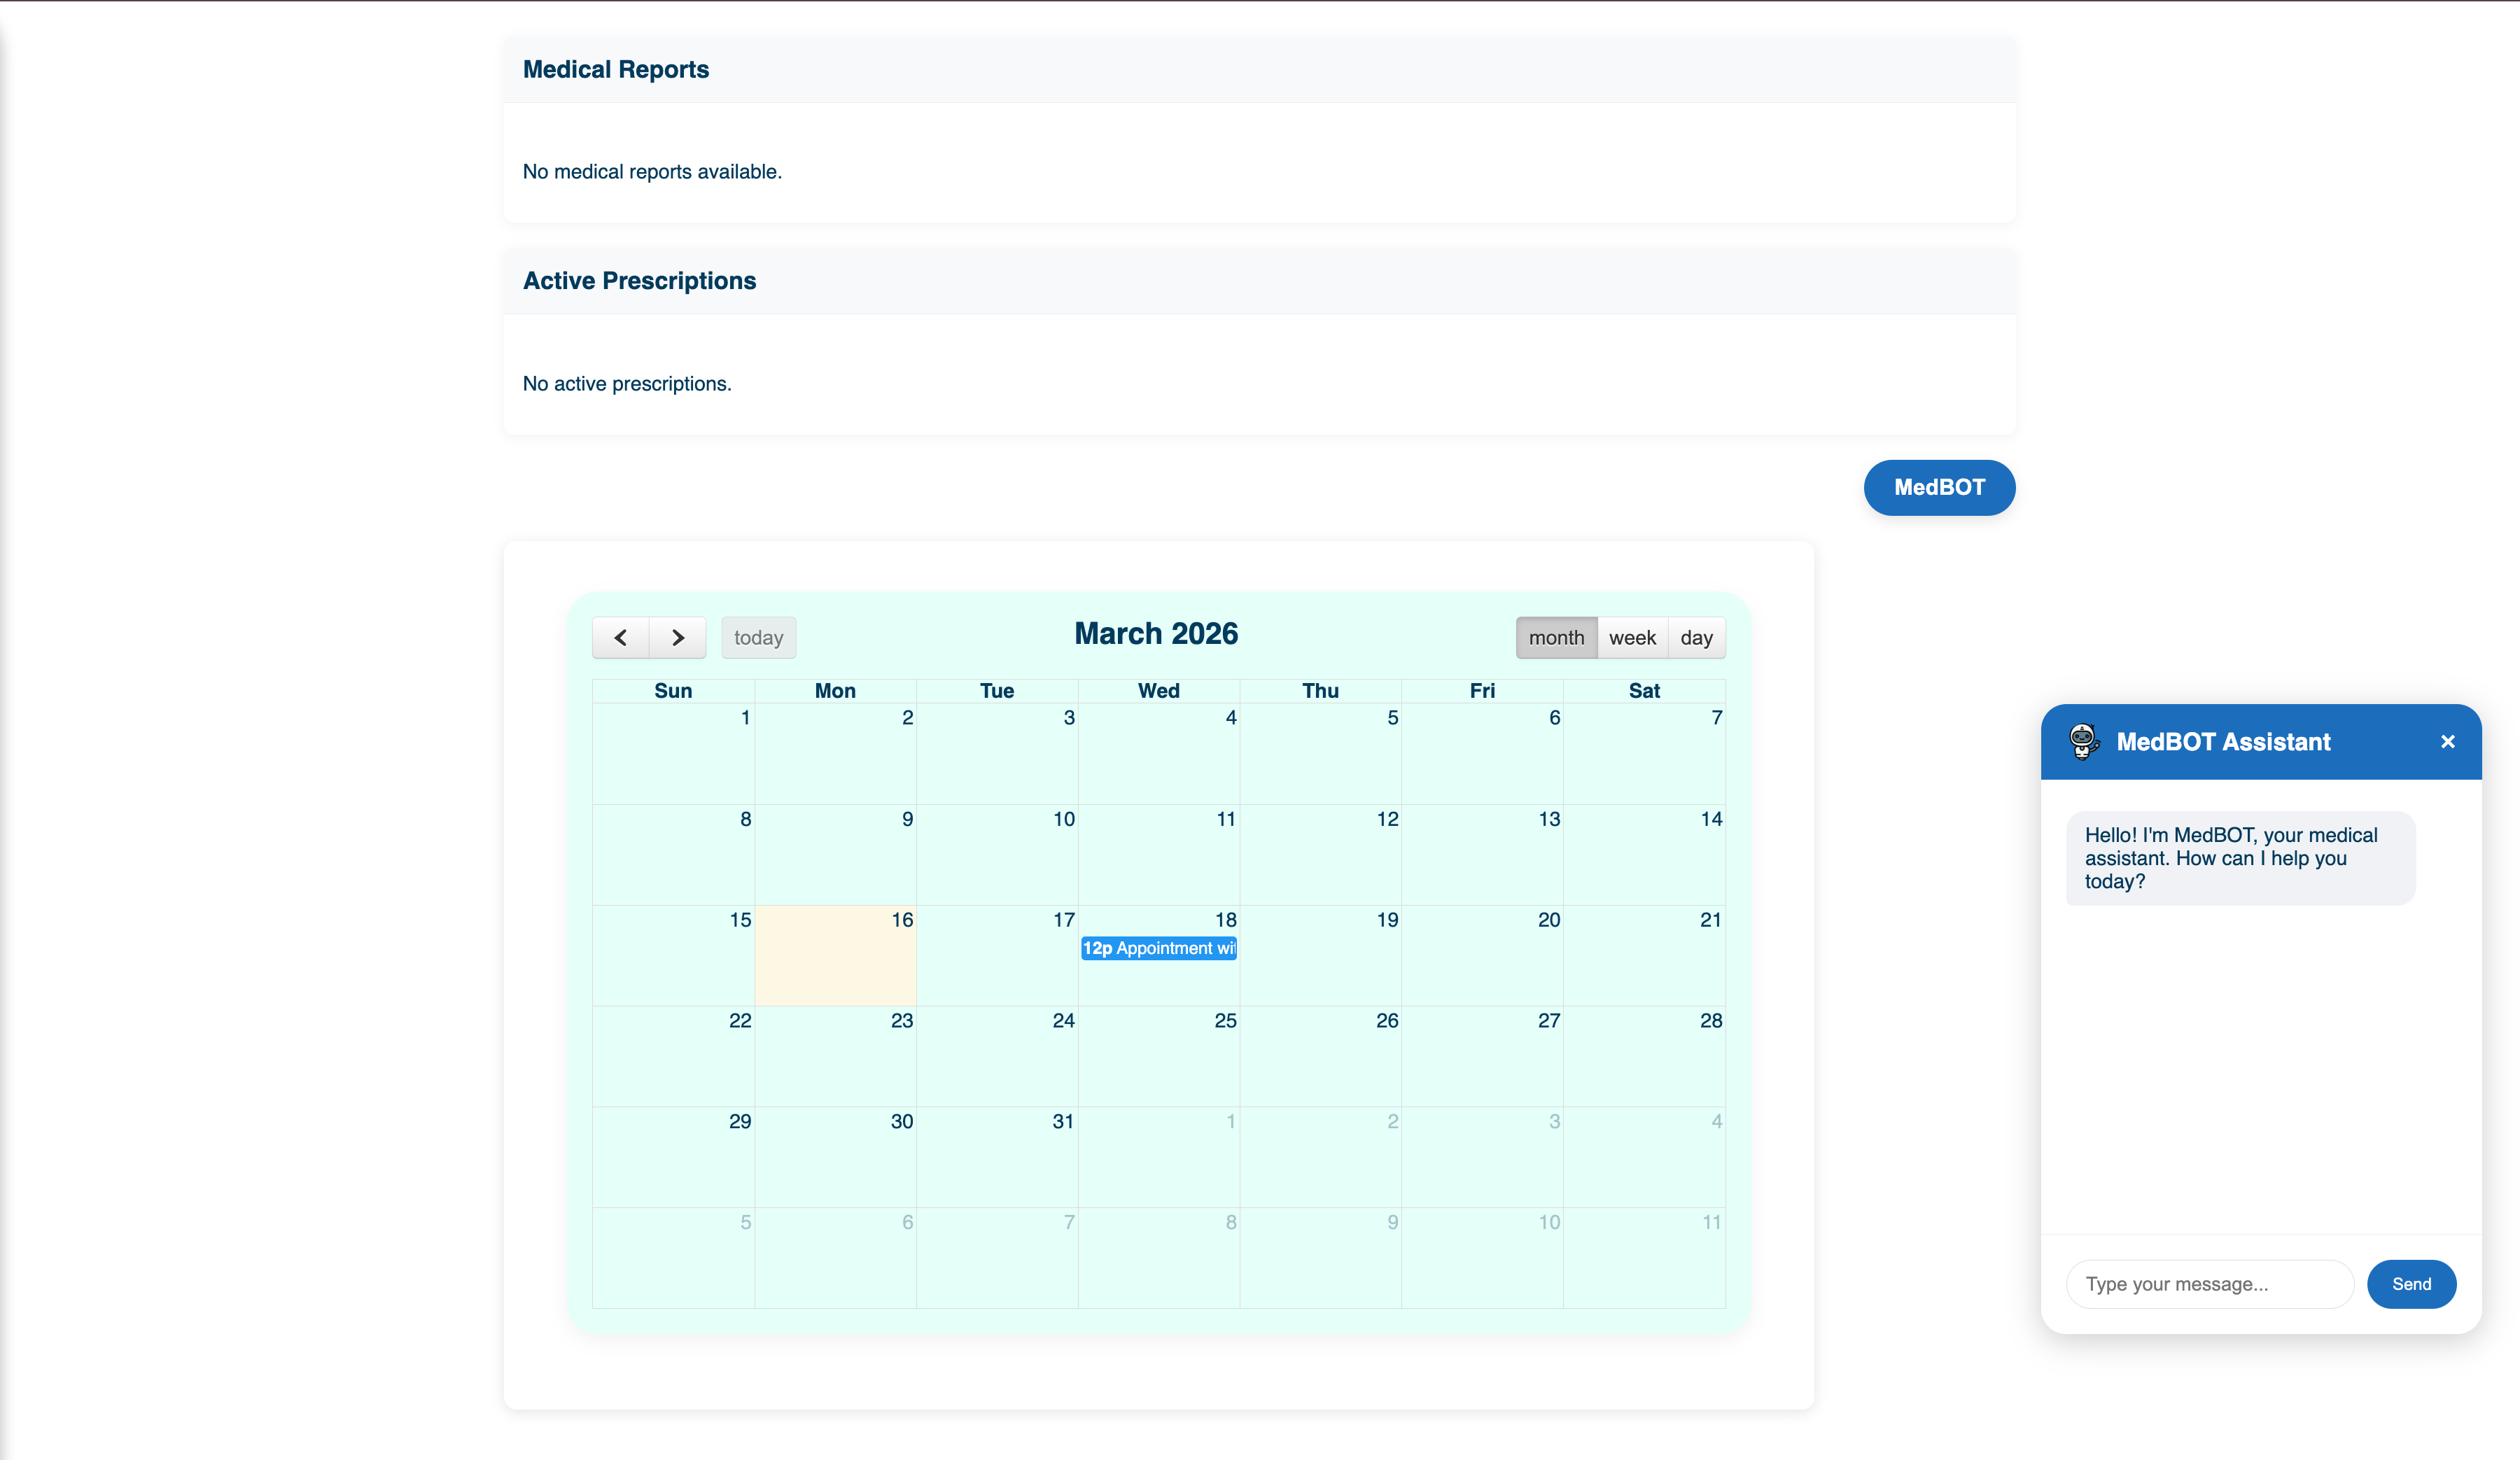This screenshot has height=1460, width=2520.
Task: Go to previous month using left arrow
Action: pos(620,638)
